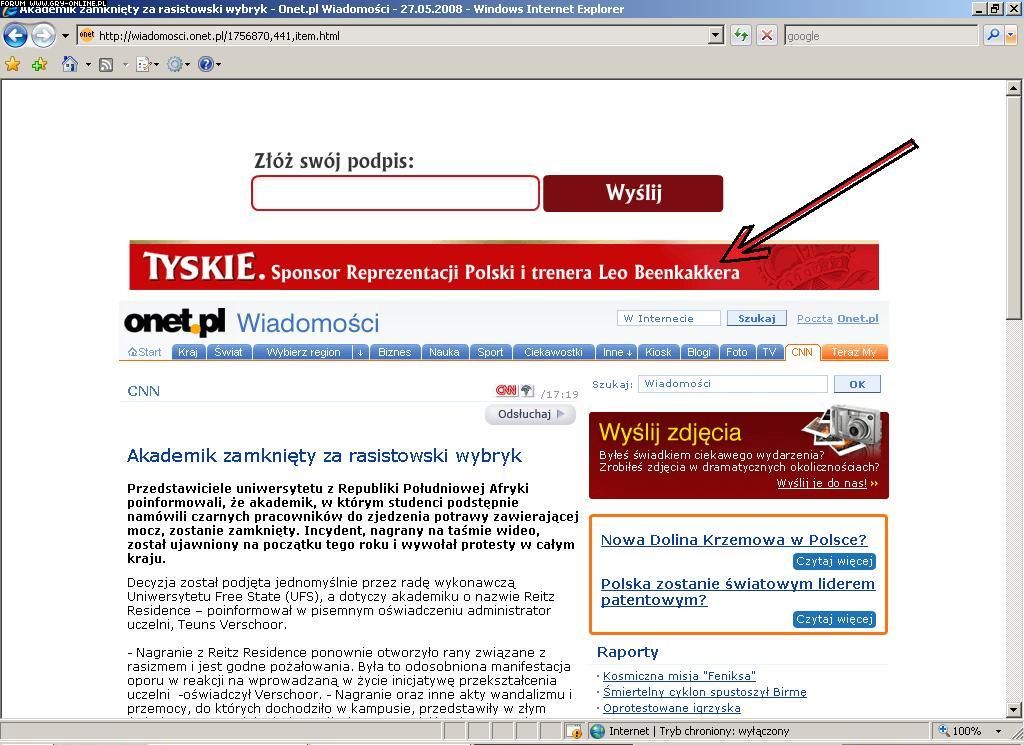Select the Foto tab
Viewport: 1024px width, 745px height.
(x=737, y=352)
